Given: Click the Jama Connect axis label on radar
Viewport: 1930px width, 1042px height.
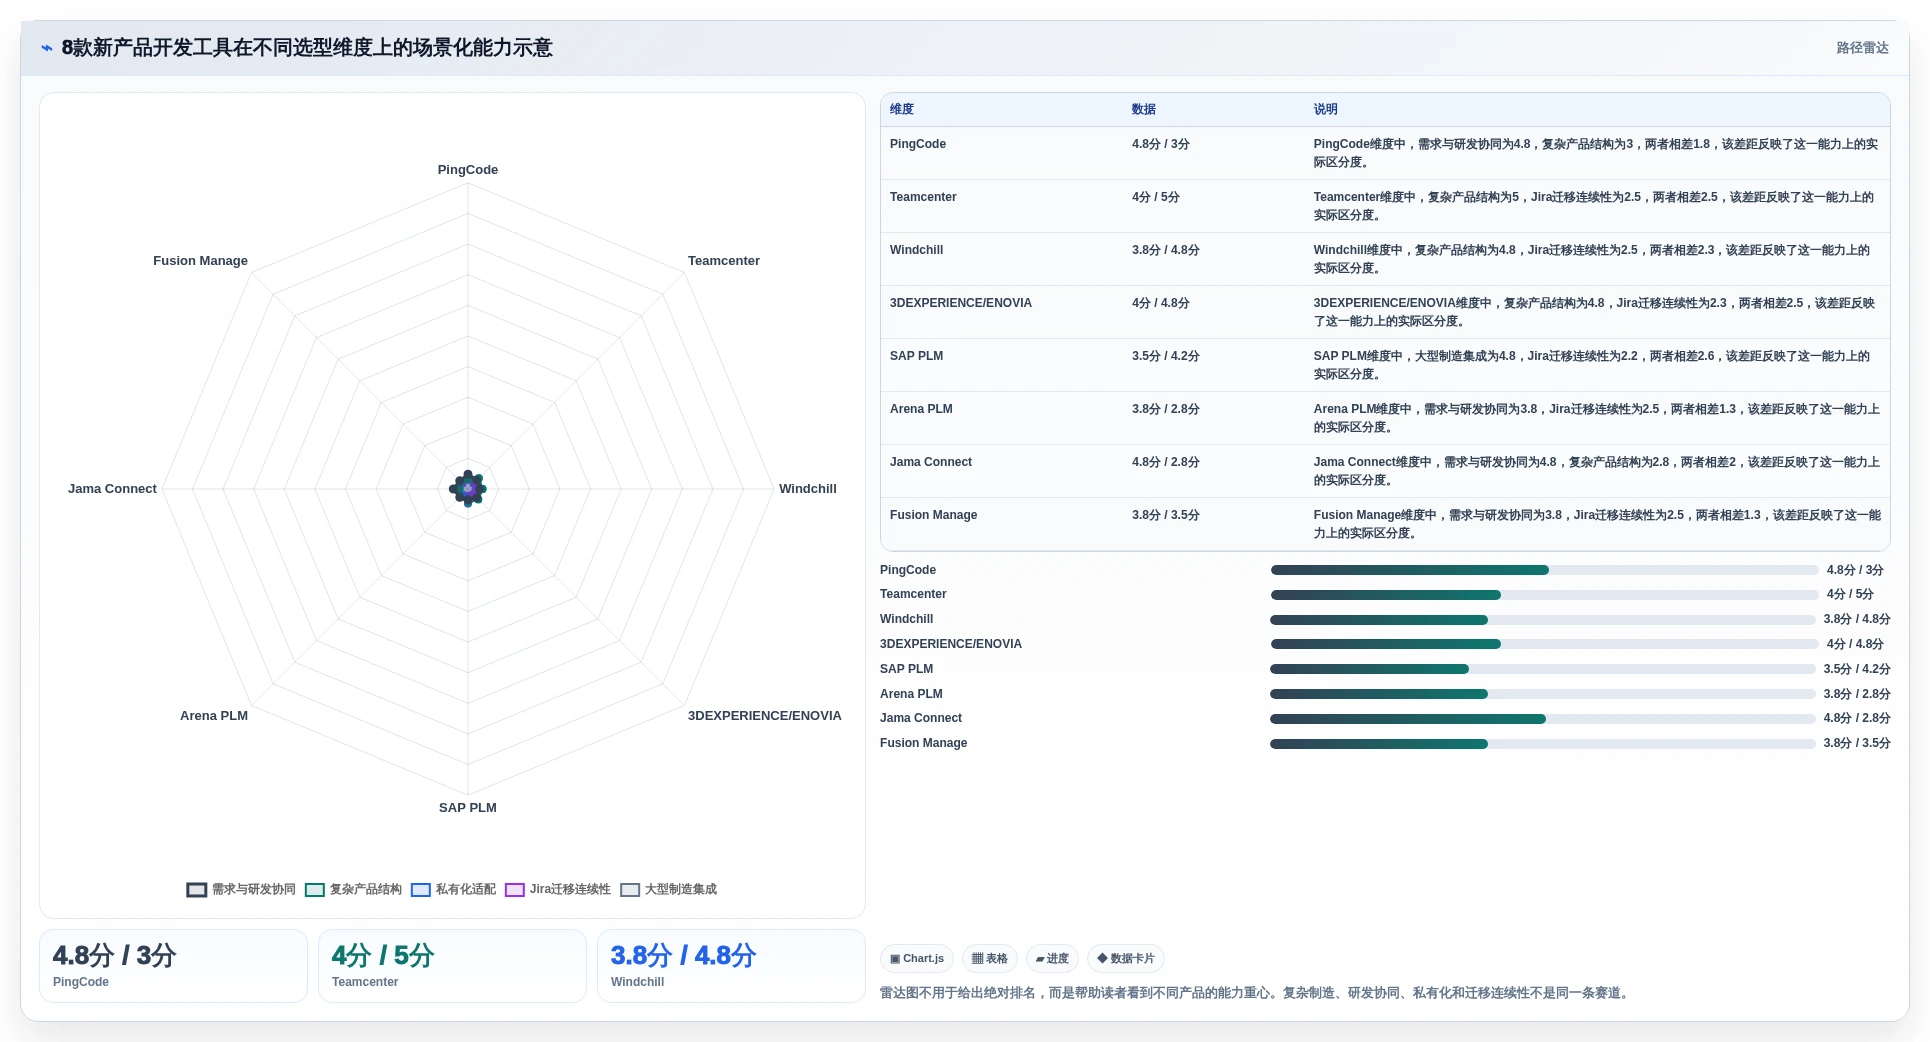Looking at the screenshot, I should click(112, 489).
